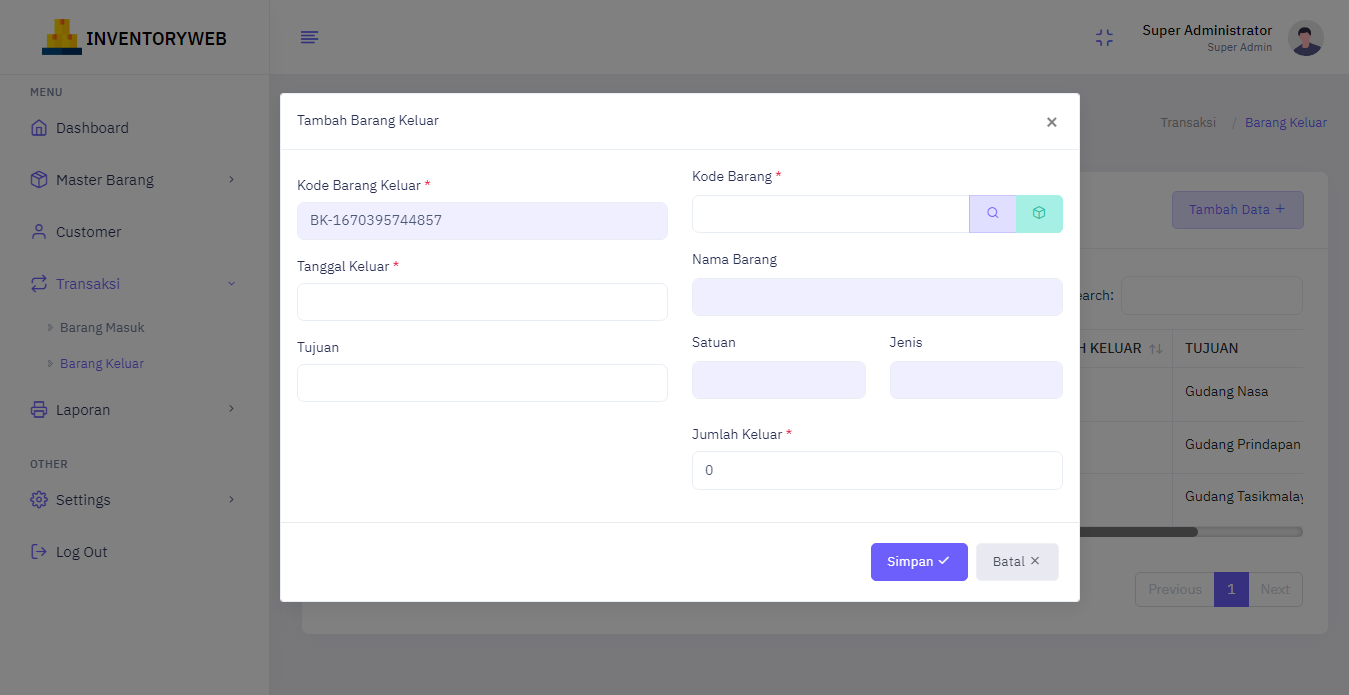The height and width of the screenshot is (695, 1349).
Task: Close the Tambah Barang Keluar dialog
Action: (1051, 122)
